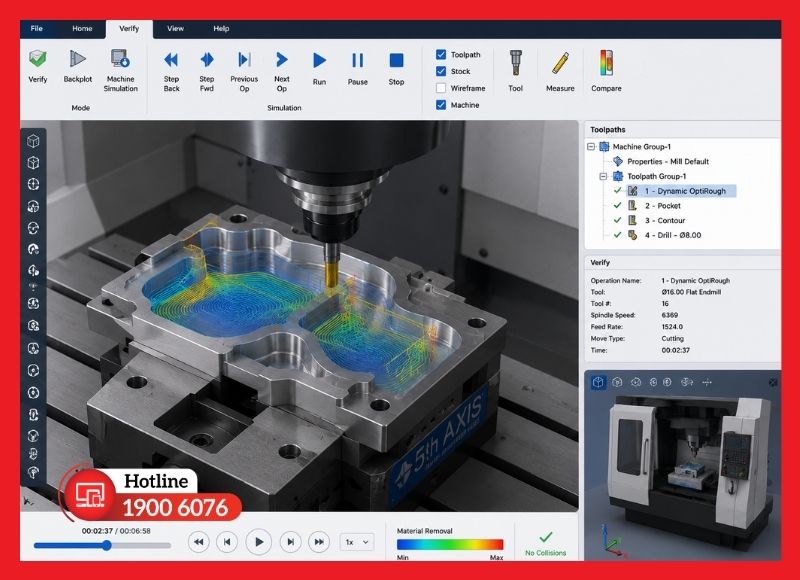Uncheck the Toolpath display checkbox

(x=441, y=55)
